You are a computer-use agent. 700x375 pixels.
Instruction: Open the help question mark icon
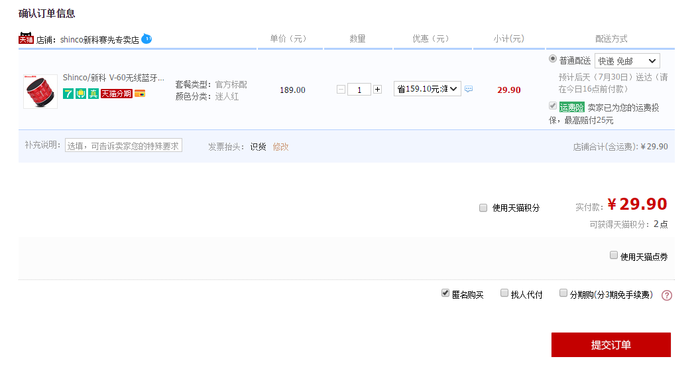(667, 295)
